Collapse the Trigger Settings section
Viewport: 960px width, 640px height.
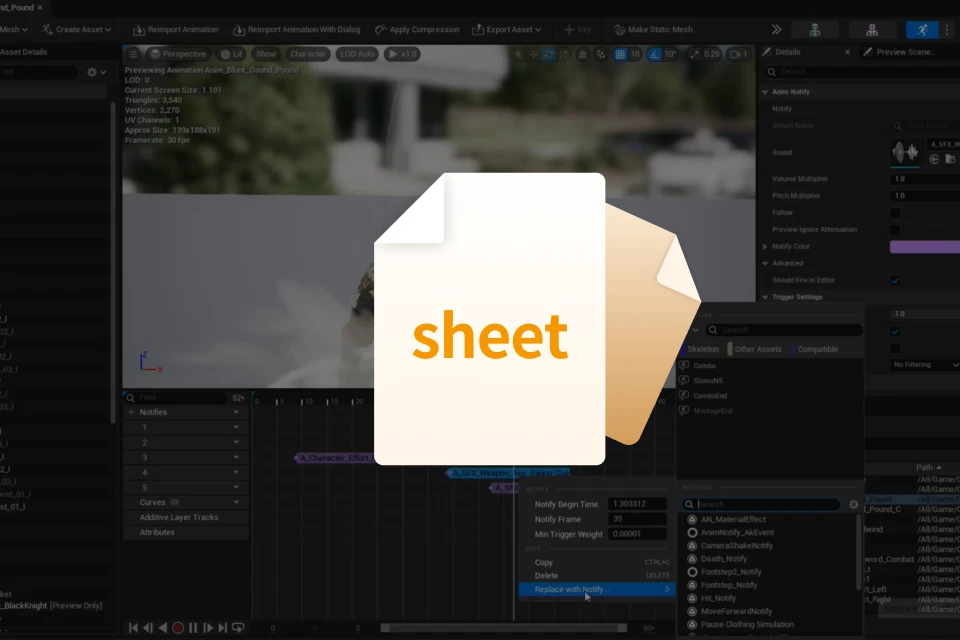pos(765,297)
